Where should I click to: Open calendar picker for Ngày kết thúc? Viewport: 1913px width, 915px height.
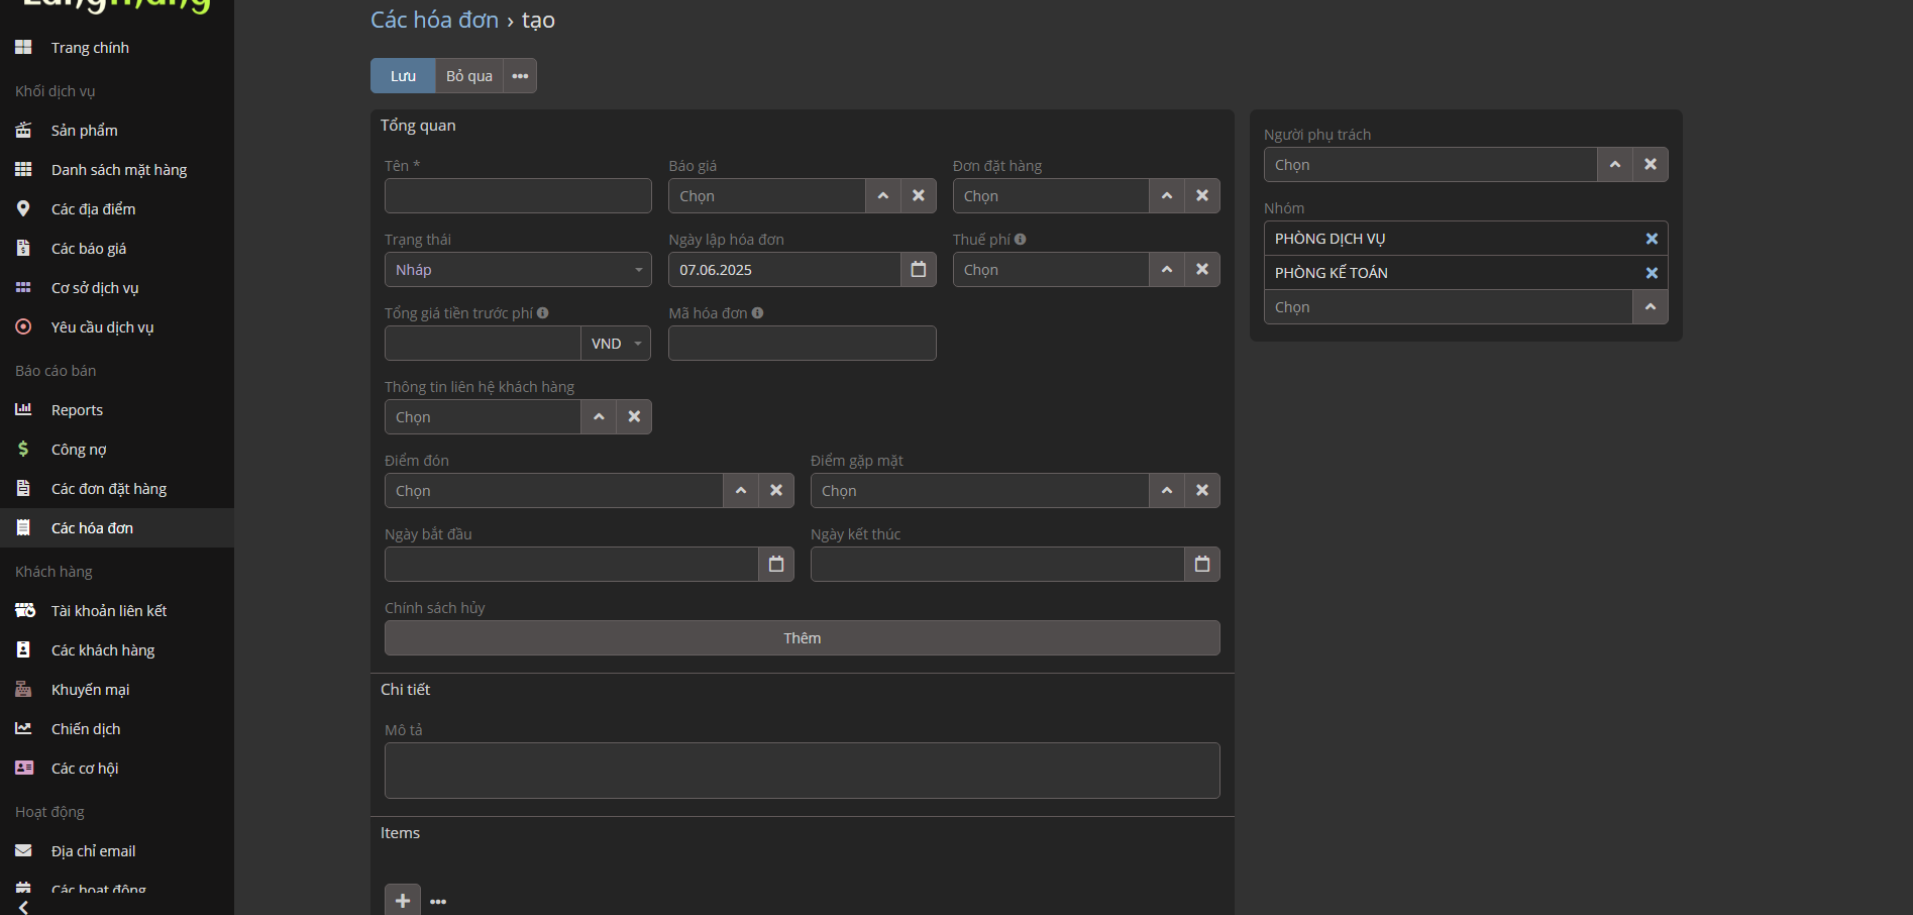1202,564
